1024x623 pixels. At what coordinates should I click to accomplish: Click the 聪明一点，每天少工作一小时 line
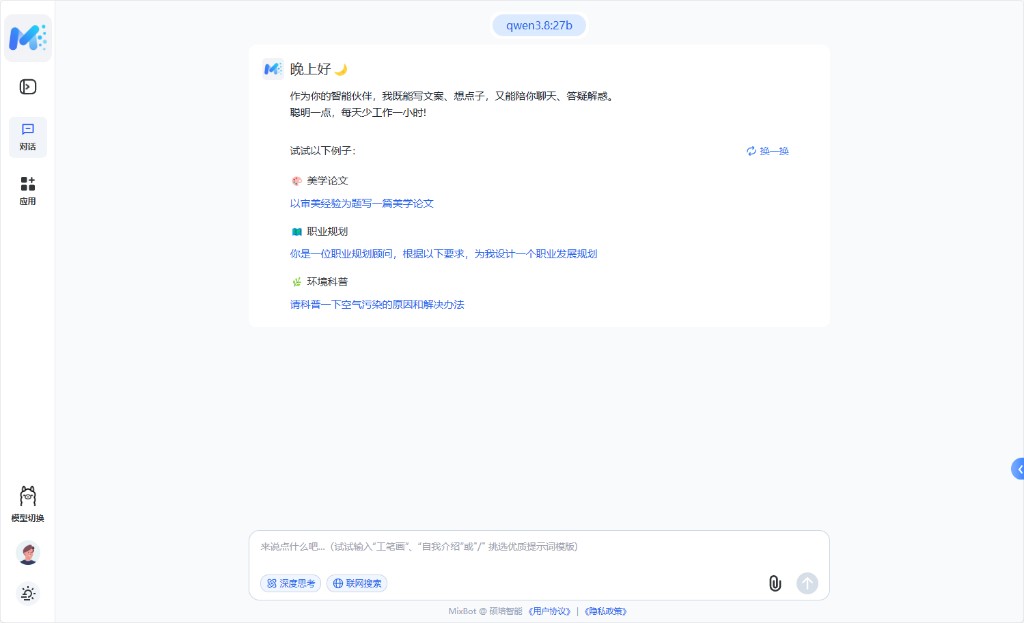[358, 113]
